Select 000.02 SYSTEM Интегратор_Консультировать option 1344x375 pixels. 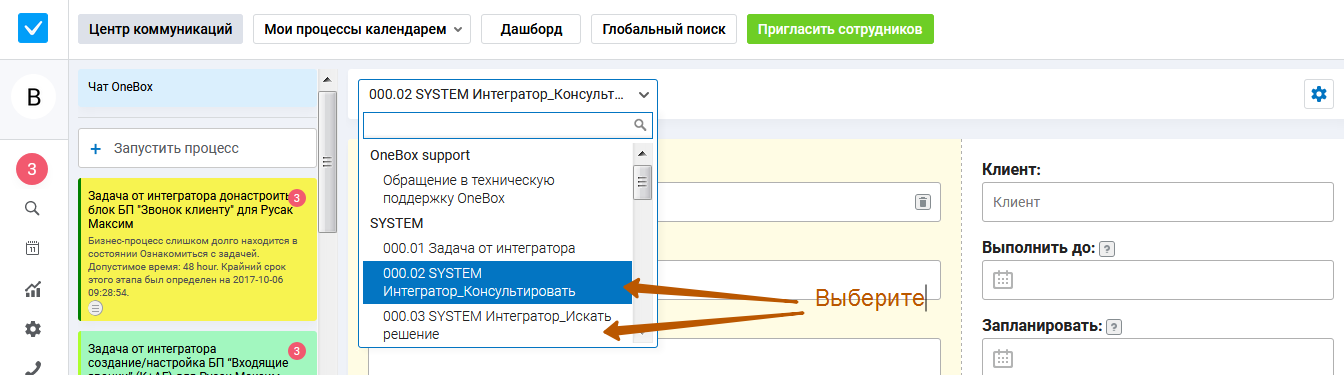coord(497,282)
